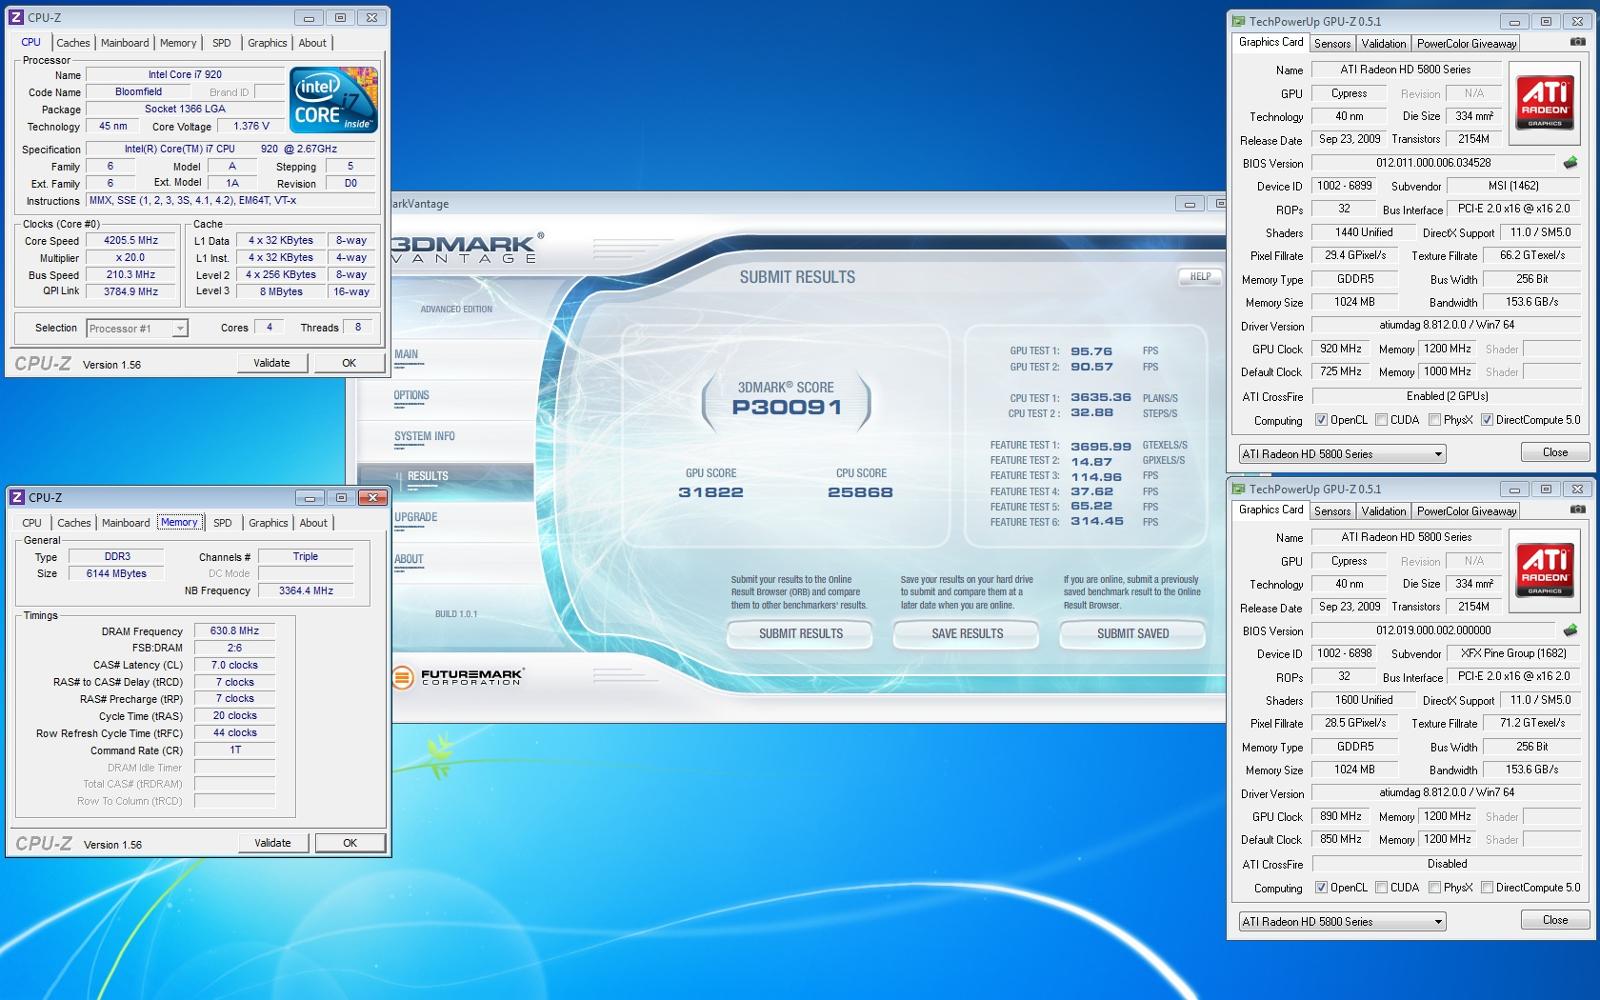Open the graphics card dropdown in top GPU-Z window
Screen dimensions: 1600x1000
pos(1342,454)
